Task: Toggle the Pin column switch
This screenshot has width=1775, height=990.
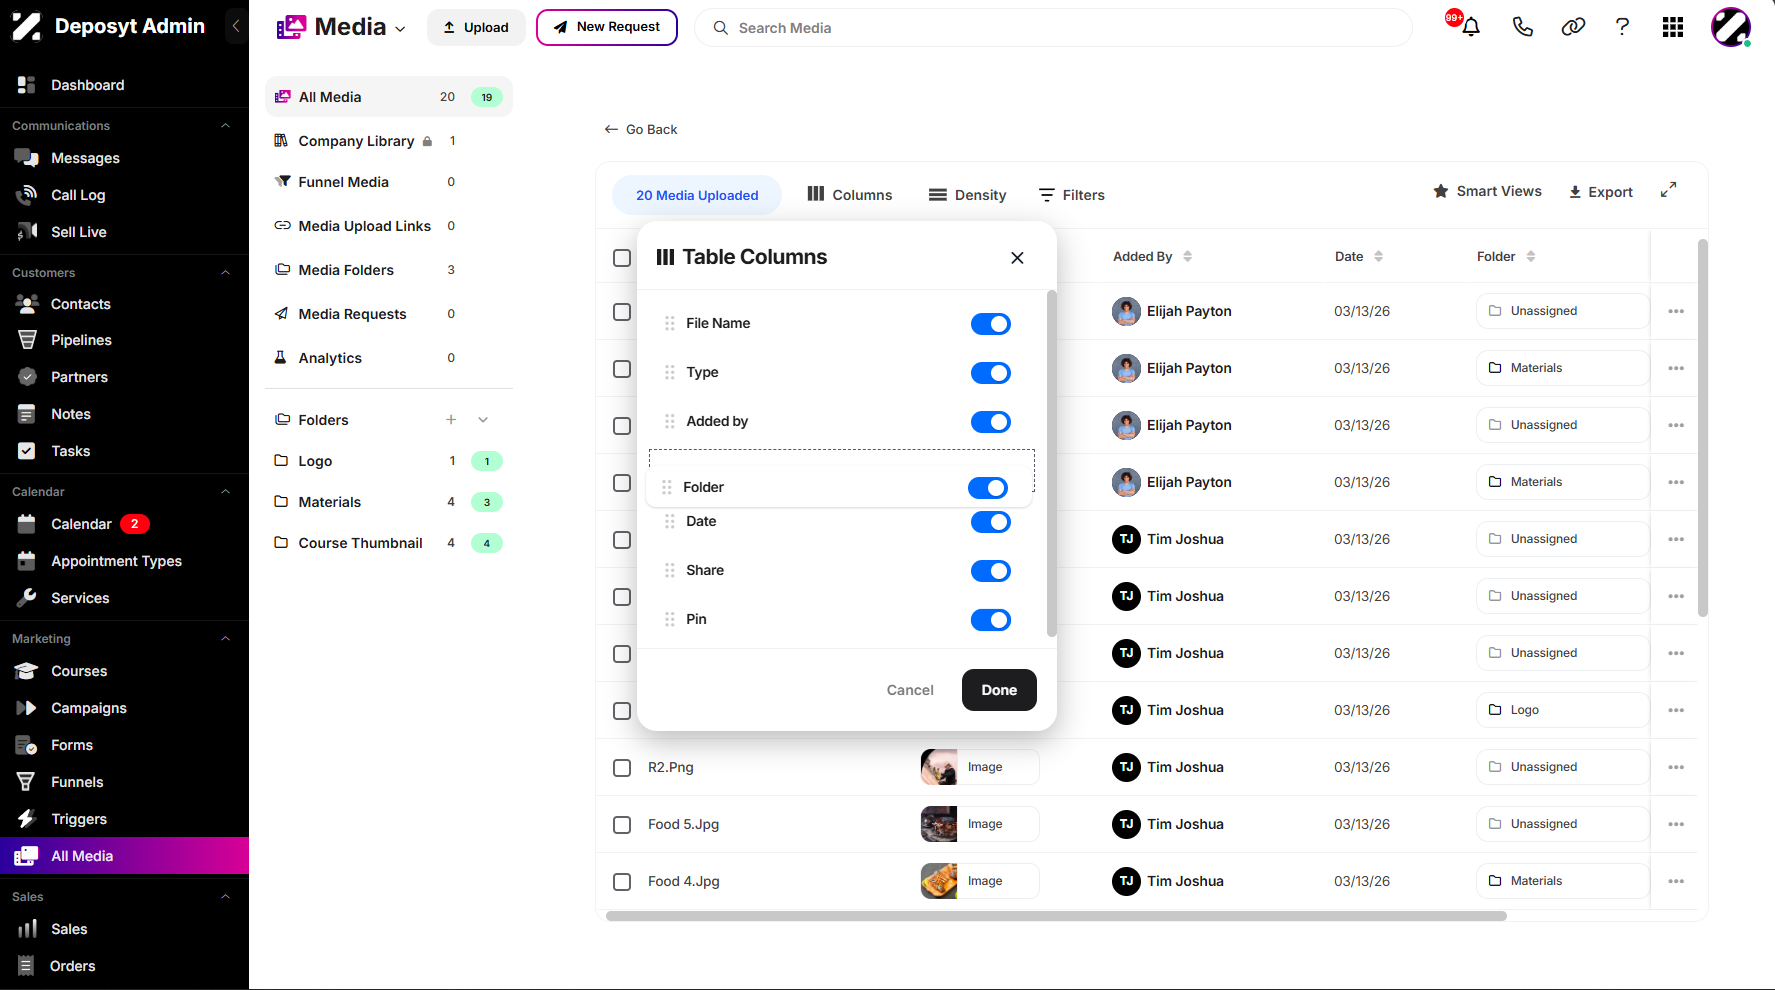Action: coord(991,620)
